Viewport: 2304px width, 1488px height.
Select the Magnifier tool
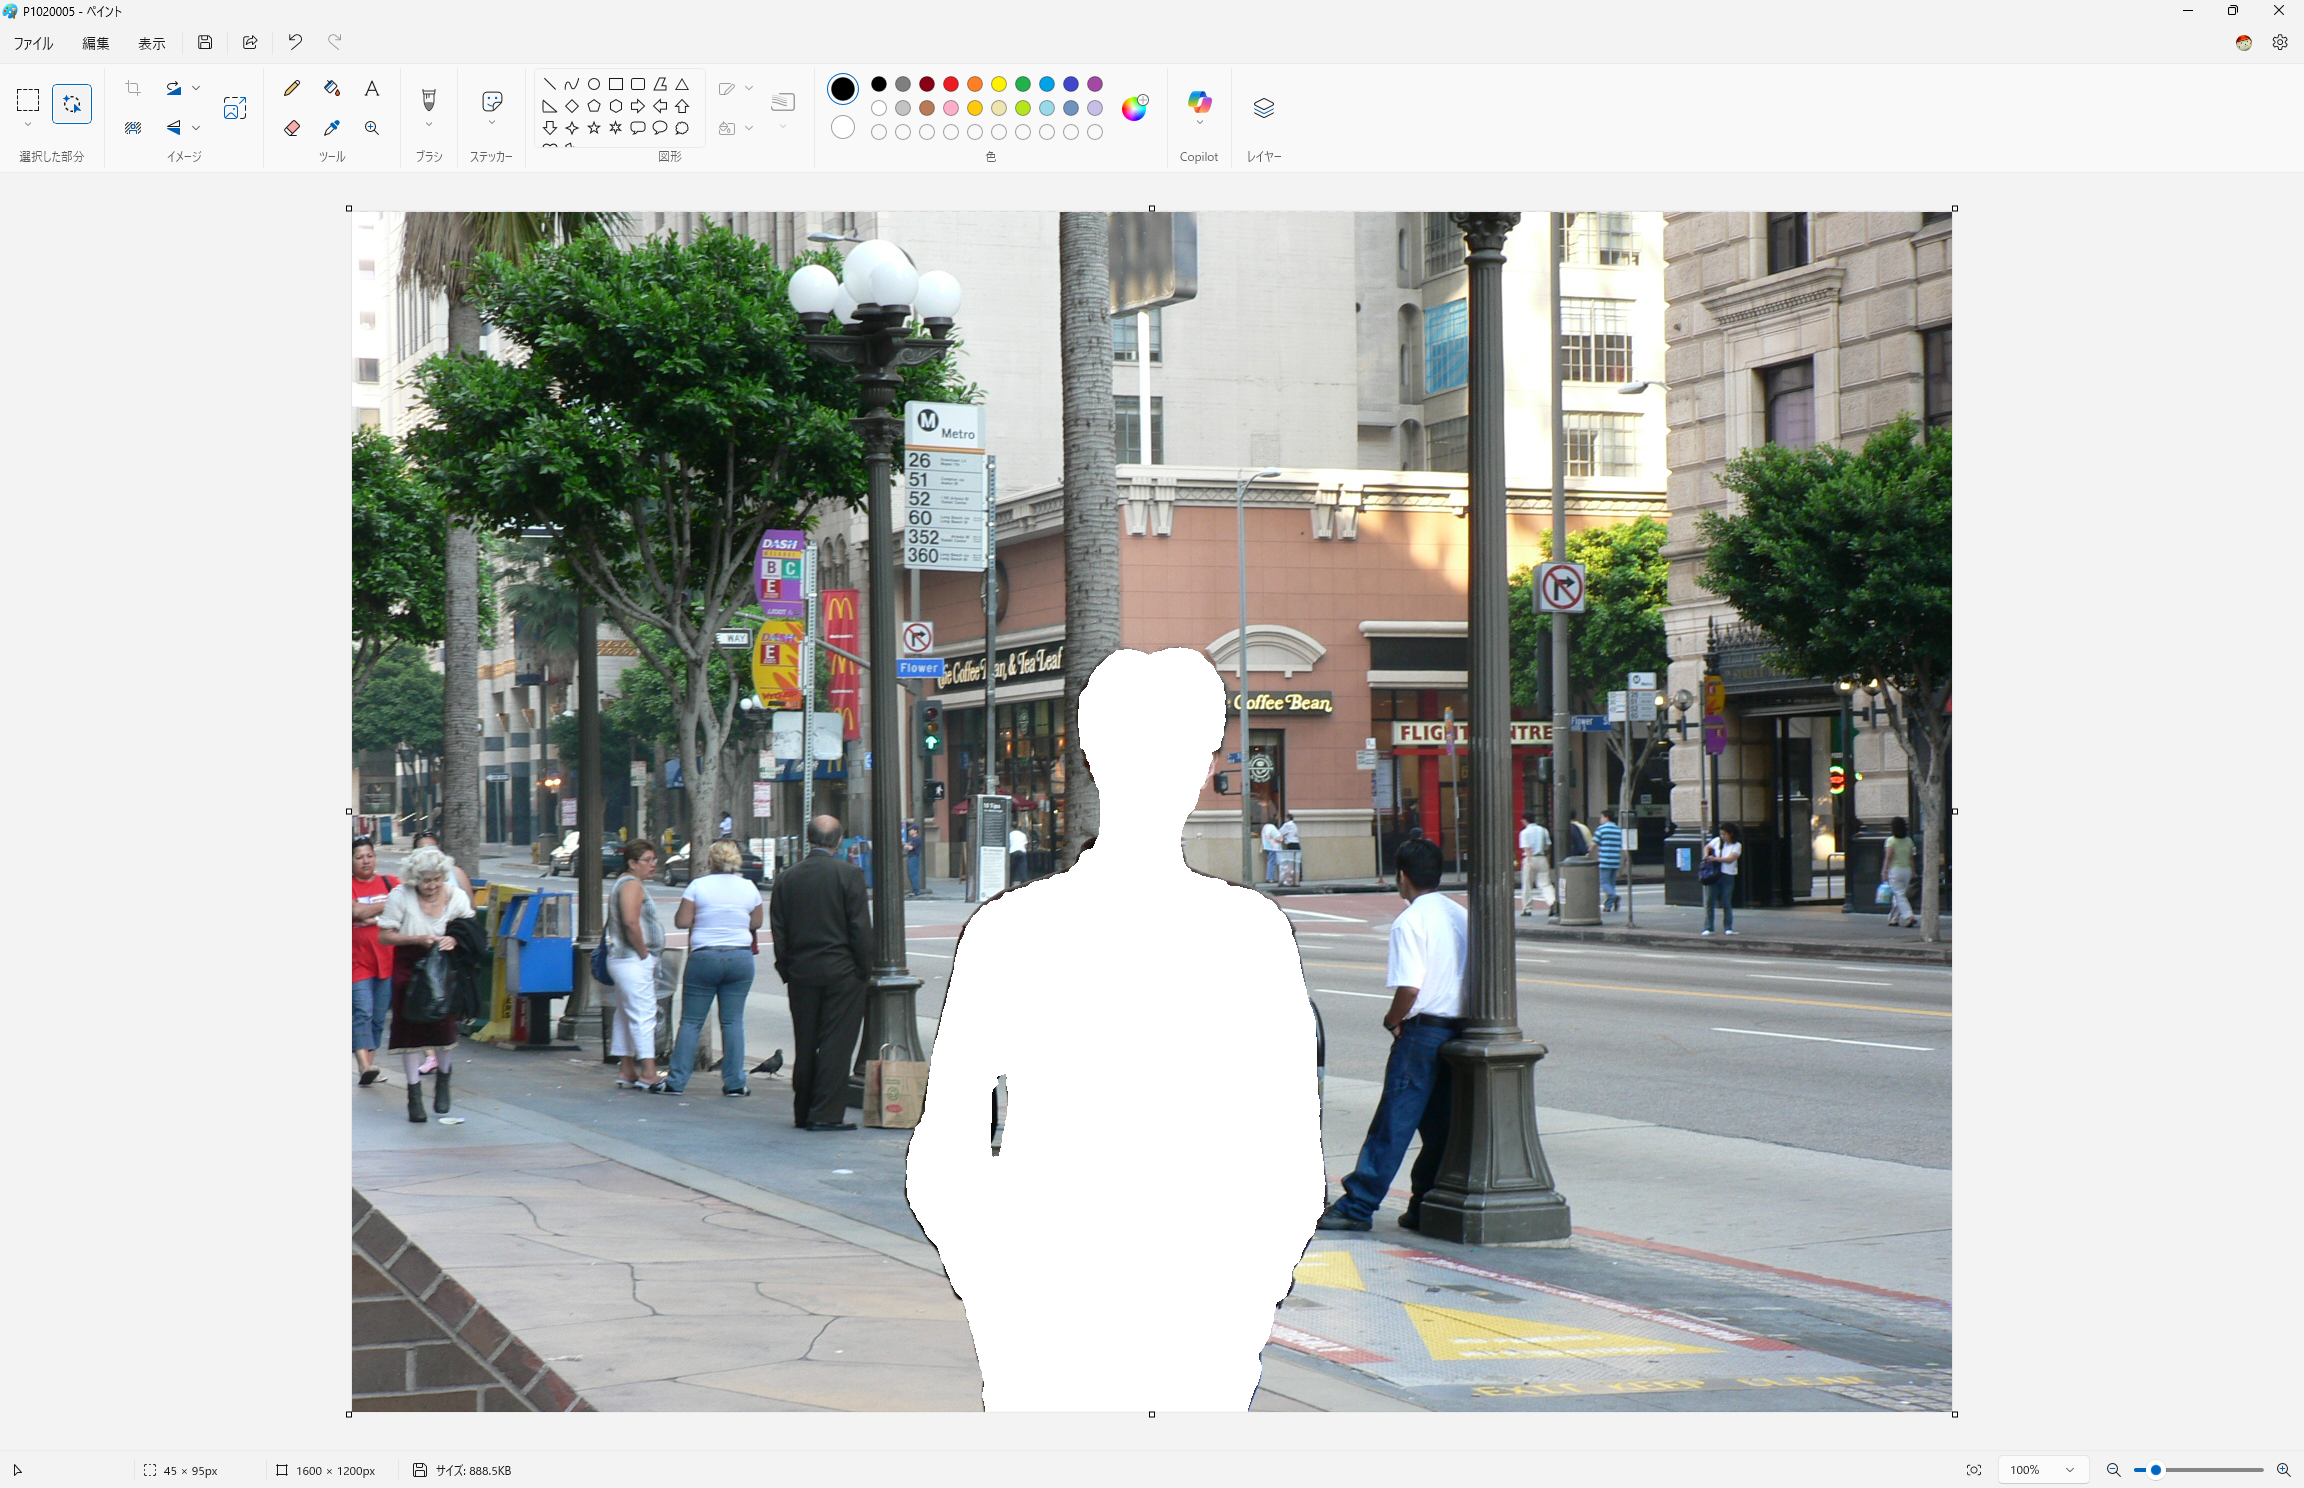(x=371, y=128)
